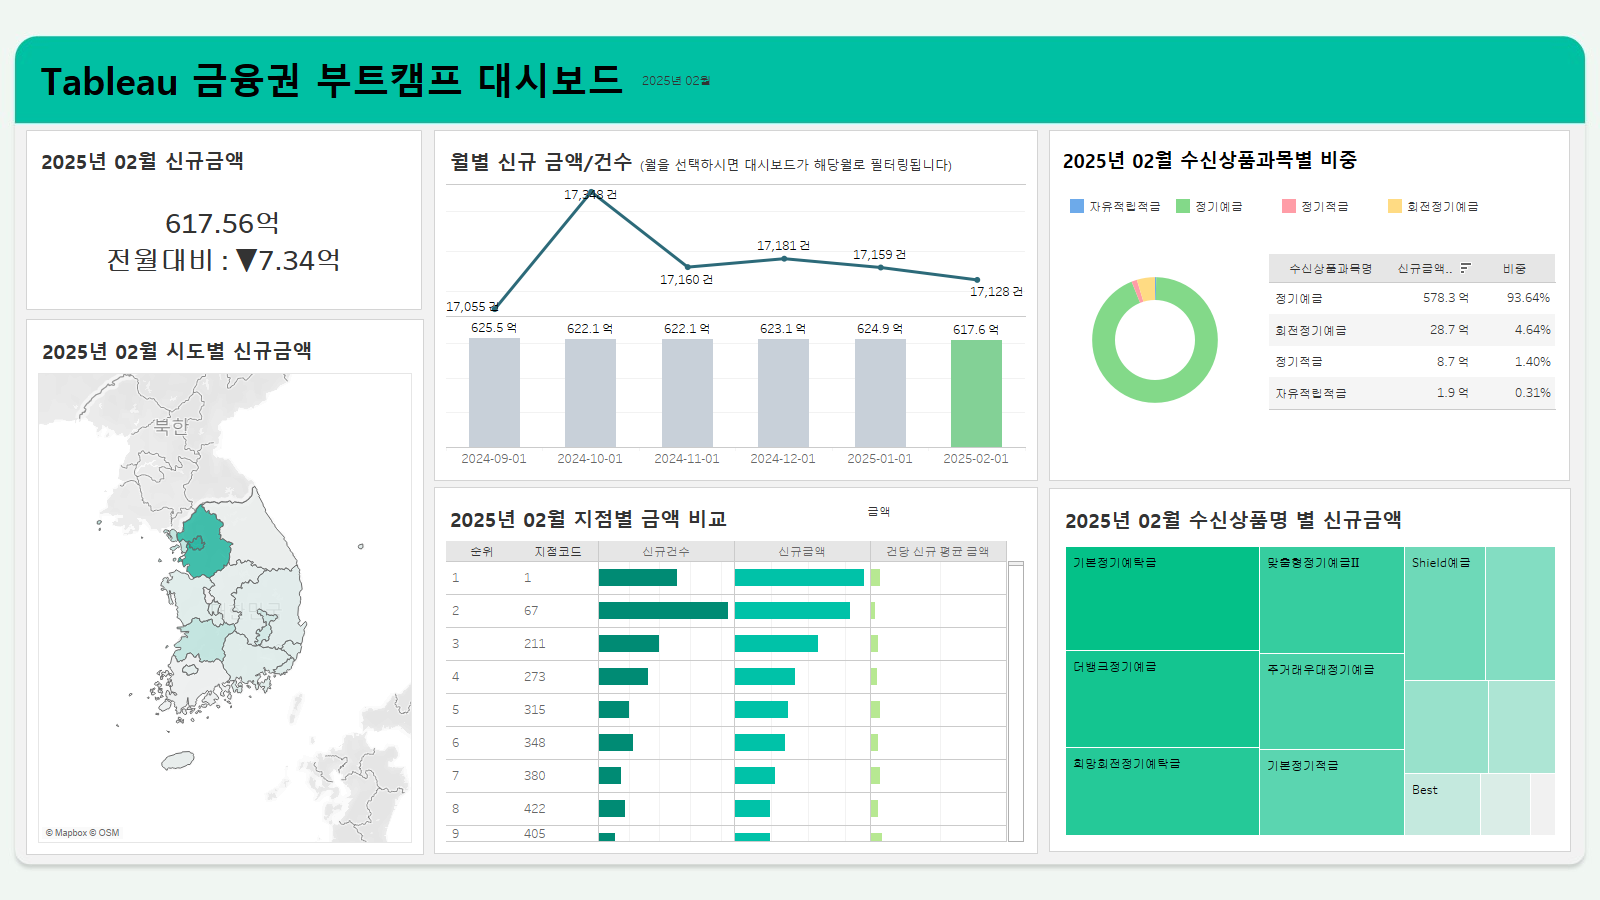Click the peak line point for 2024-10
This screenshot has height=900, width=1600.
(591, 192)
